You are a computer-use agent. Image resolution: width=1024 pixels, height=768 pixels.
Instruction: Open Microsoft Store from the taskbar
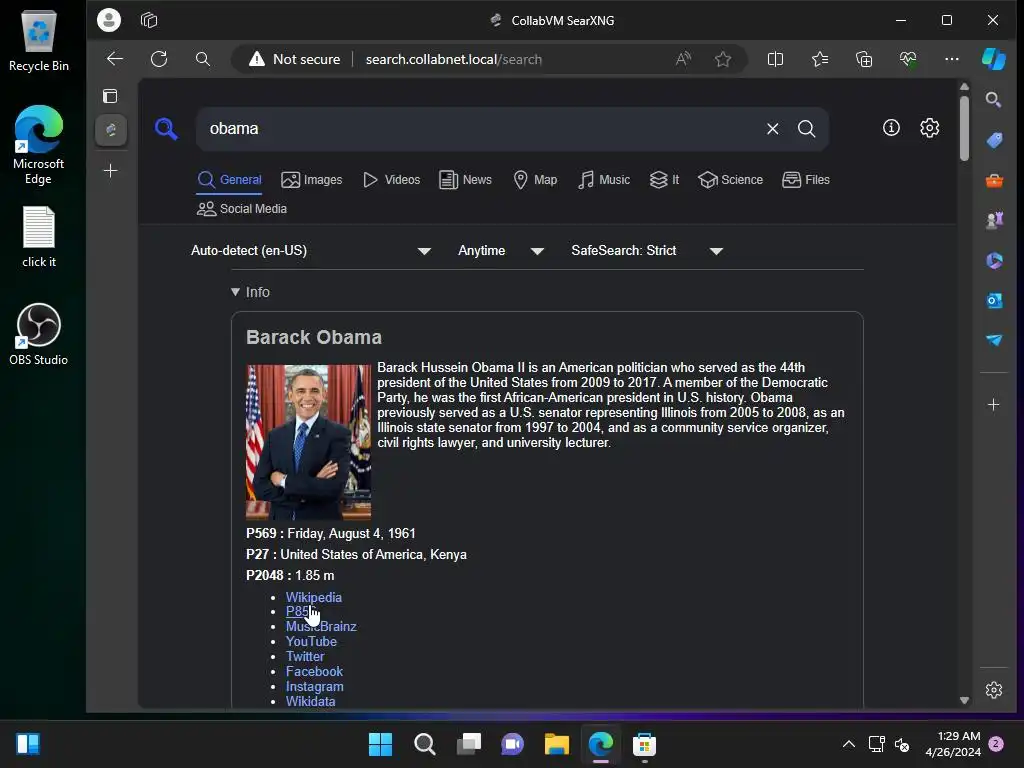[x=644, y=744]
